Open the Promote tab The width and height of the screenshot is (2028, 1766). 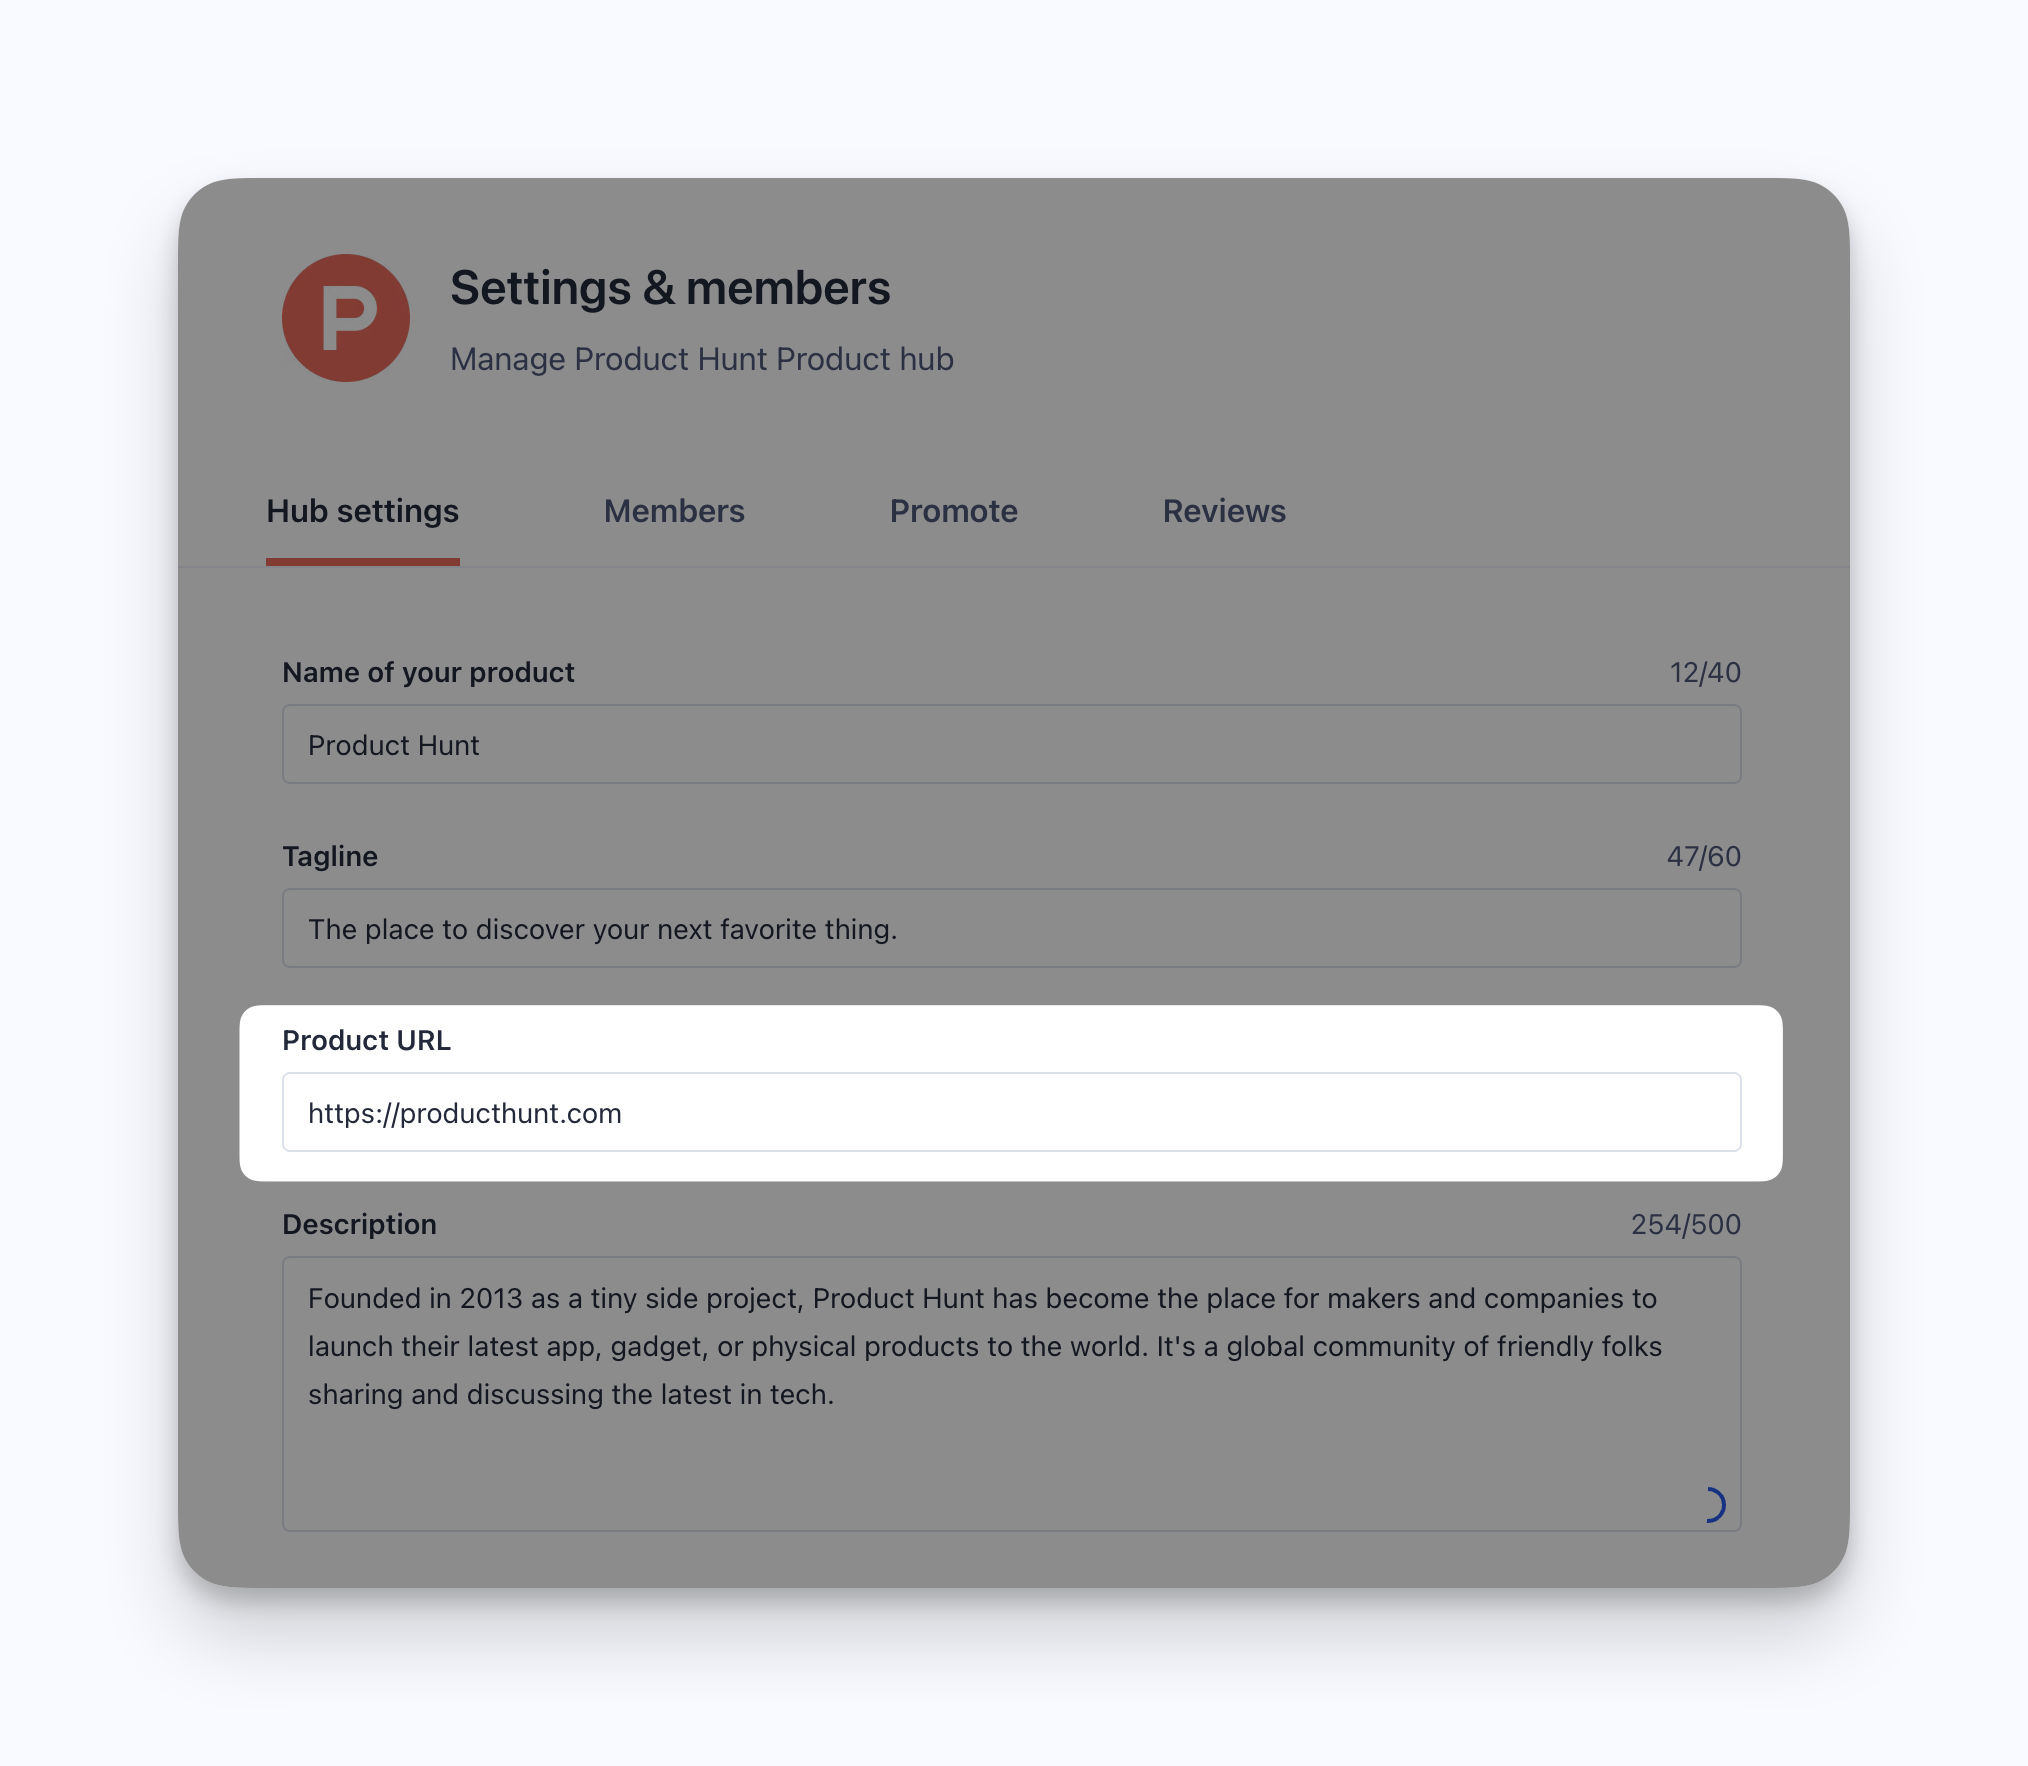(953, 511)
